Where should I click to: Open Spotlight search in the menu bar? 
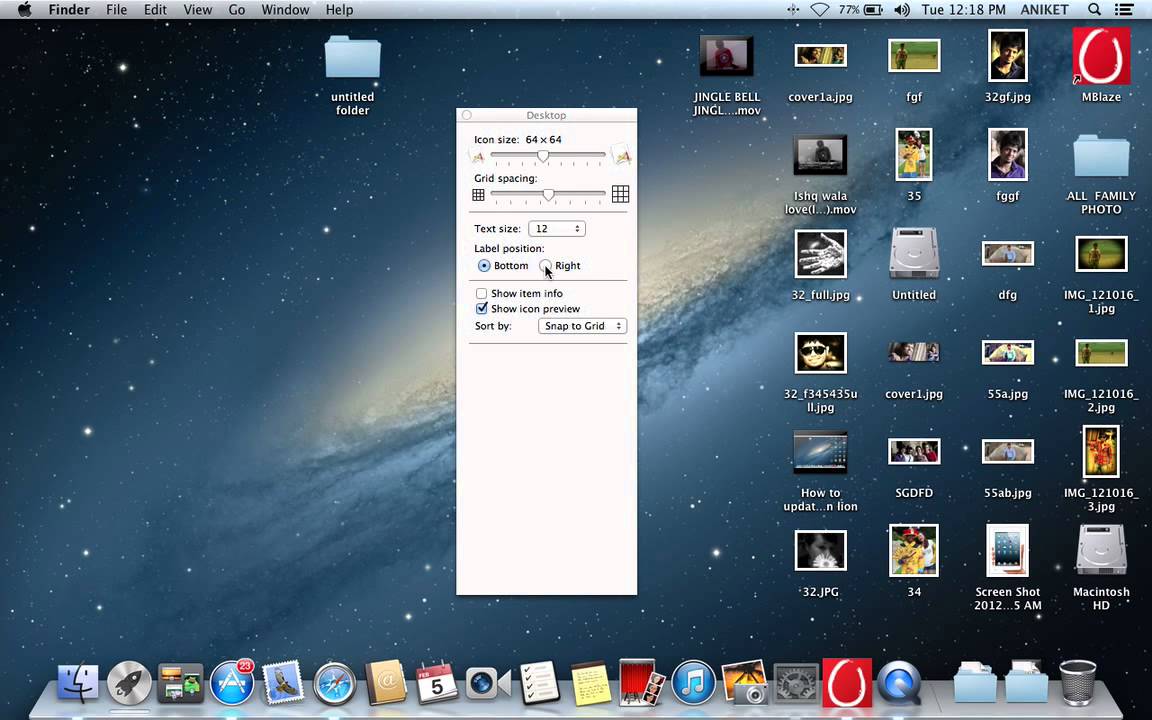[1095, 9]
